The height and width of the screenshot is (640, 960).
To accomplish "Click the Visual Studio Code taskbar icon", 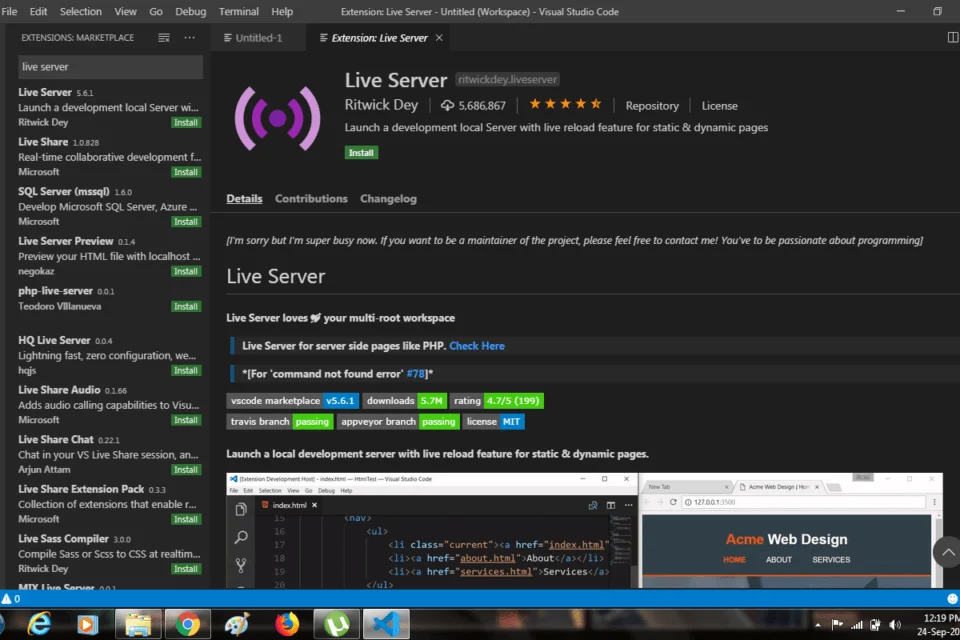I will point(386,624).
